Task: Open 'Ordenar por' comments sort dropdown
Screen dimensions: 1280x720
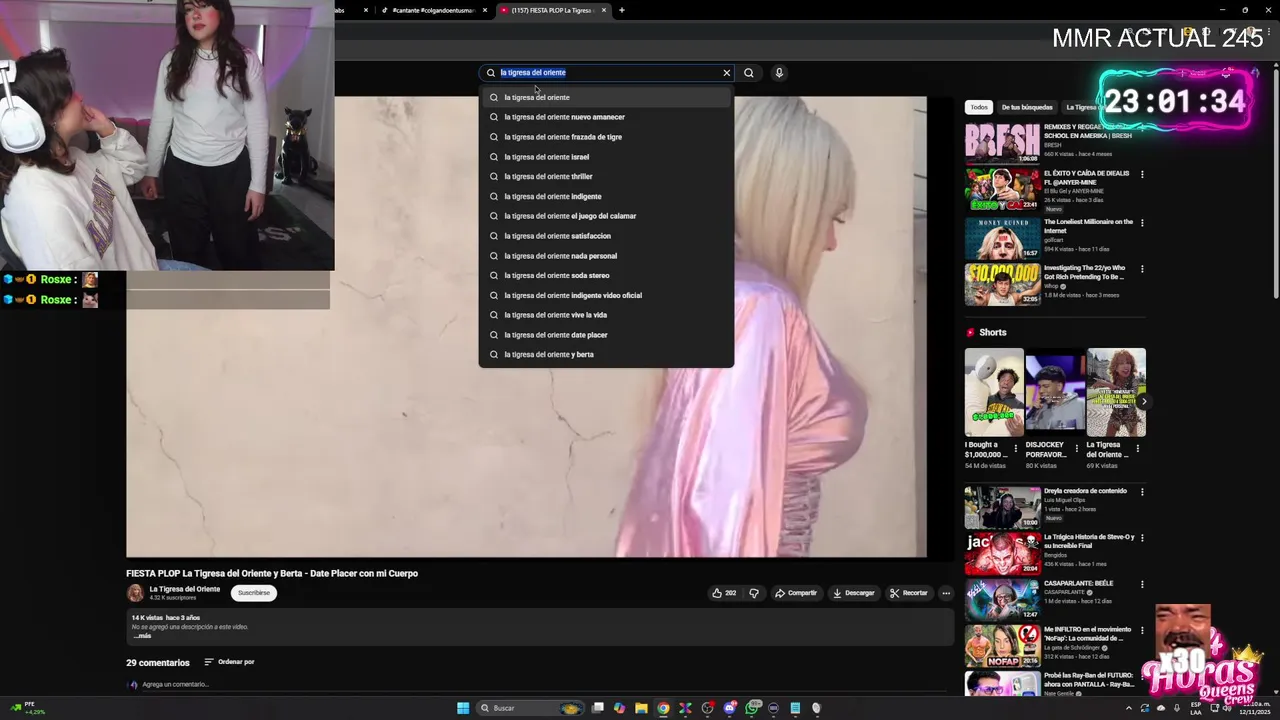Action: point(229,662)
